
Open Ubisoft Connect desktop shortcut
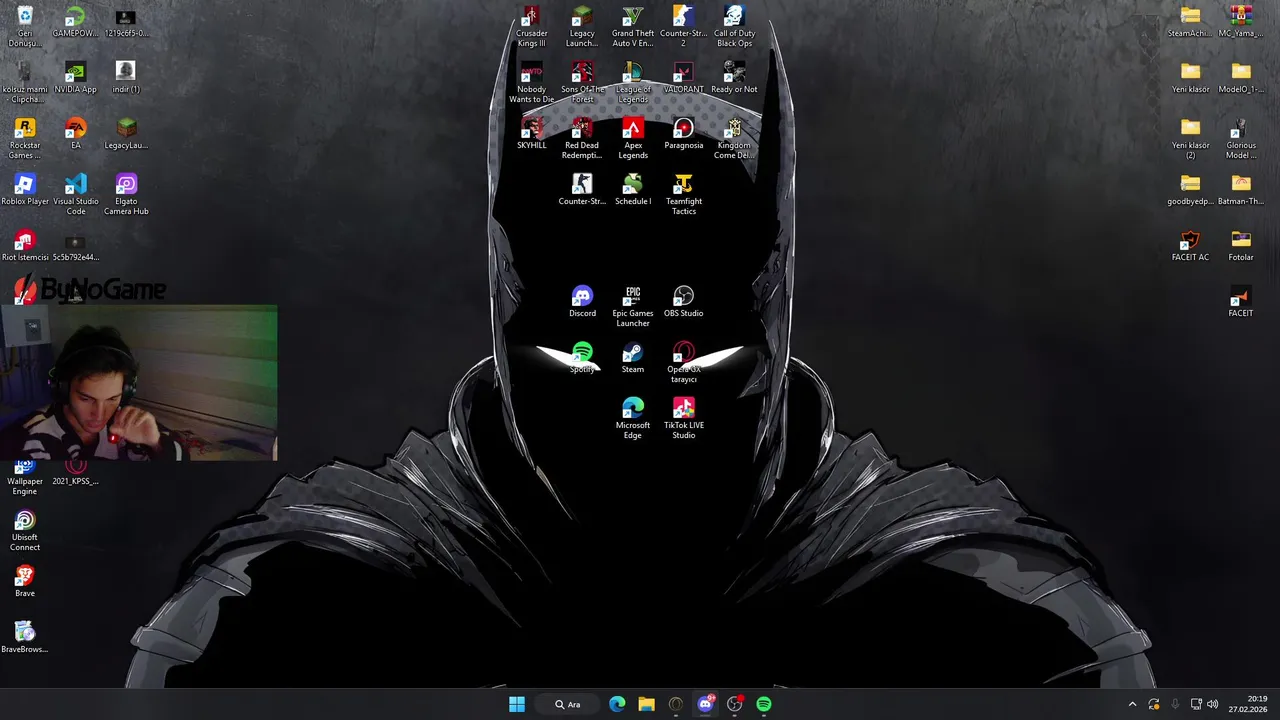pyautogui.click(x=25, y=531)
